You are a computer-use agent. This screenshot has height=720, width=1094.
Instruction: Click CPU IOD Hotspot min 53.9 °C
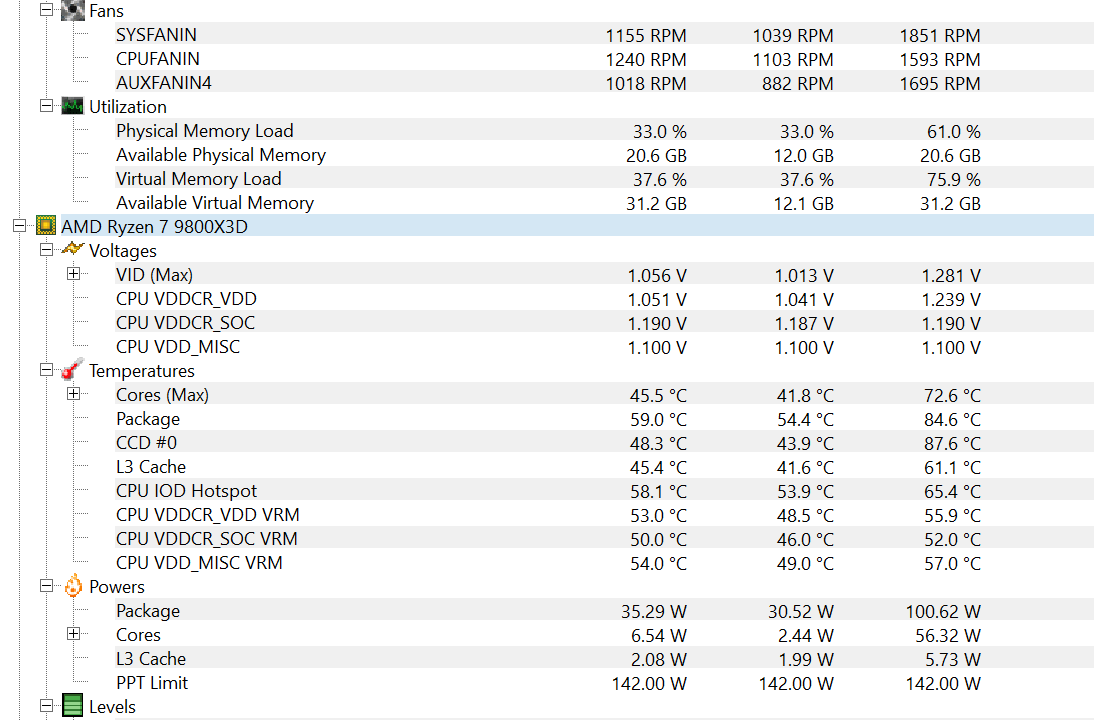click(x=805, y=491)
